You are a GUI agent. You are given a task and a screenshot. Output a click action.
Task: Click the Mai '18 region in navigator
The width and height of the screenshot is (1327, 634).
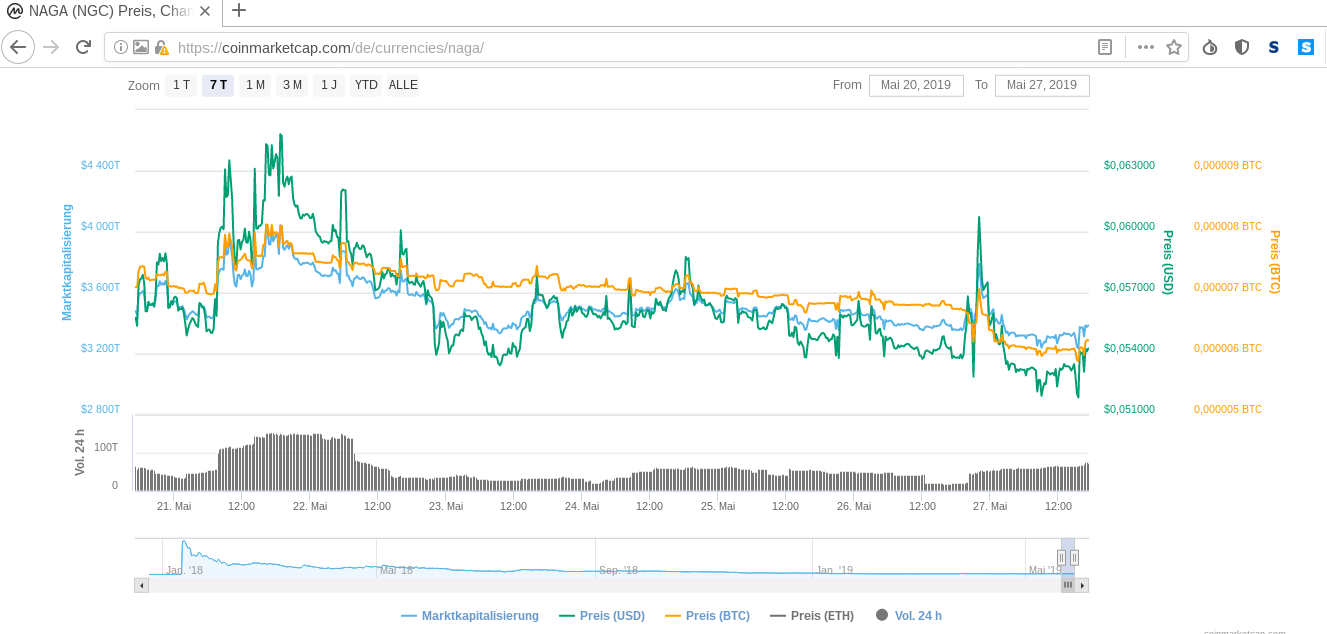pyautogui.click(x=397, y=570)
